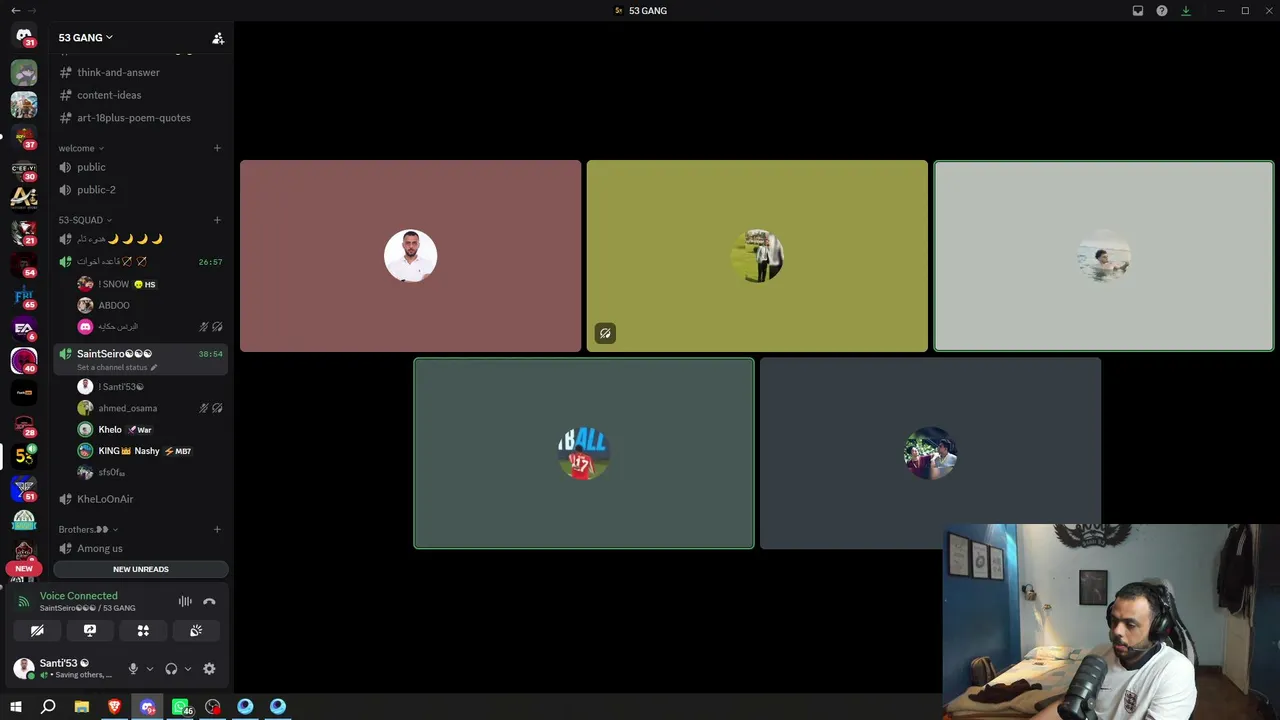Image resolution: width=1280 pixels, height=720 pixels.
Task: Mute the microphone in user panel
Action: pos(133,669)
